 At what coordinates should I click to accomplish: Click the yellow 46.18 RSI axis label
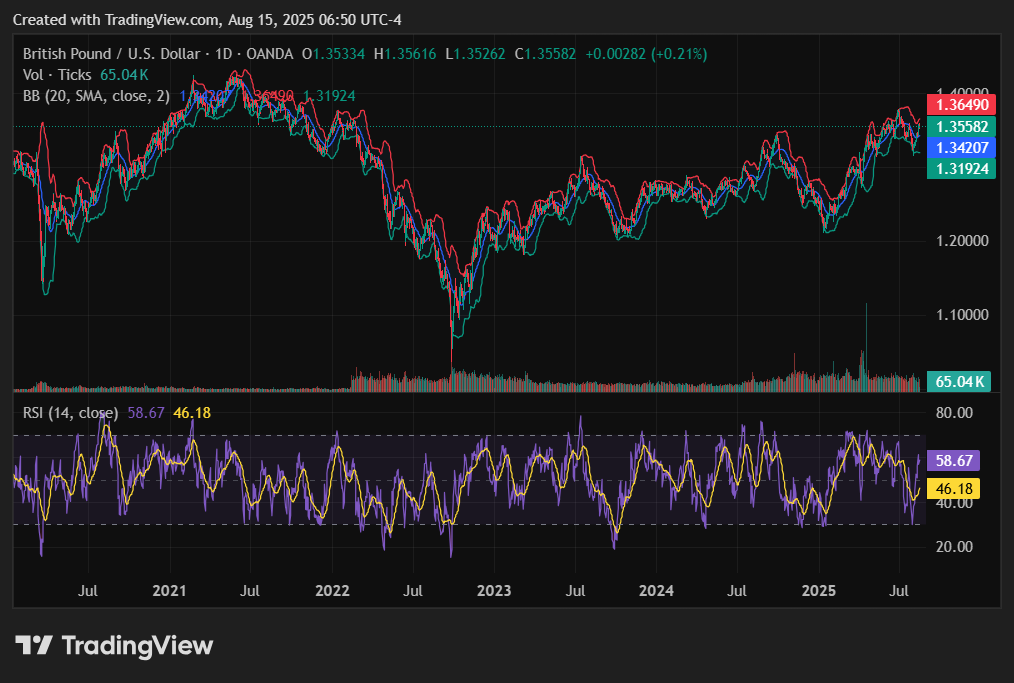(x=954, y=488)
